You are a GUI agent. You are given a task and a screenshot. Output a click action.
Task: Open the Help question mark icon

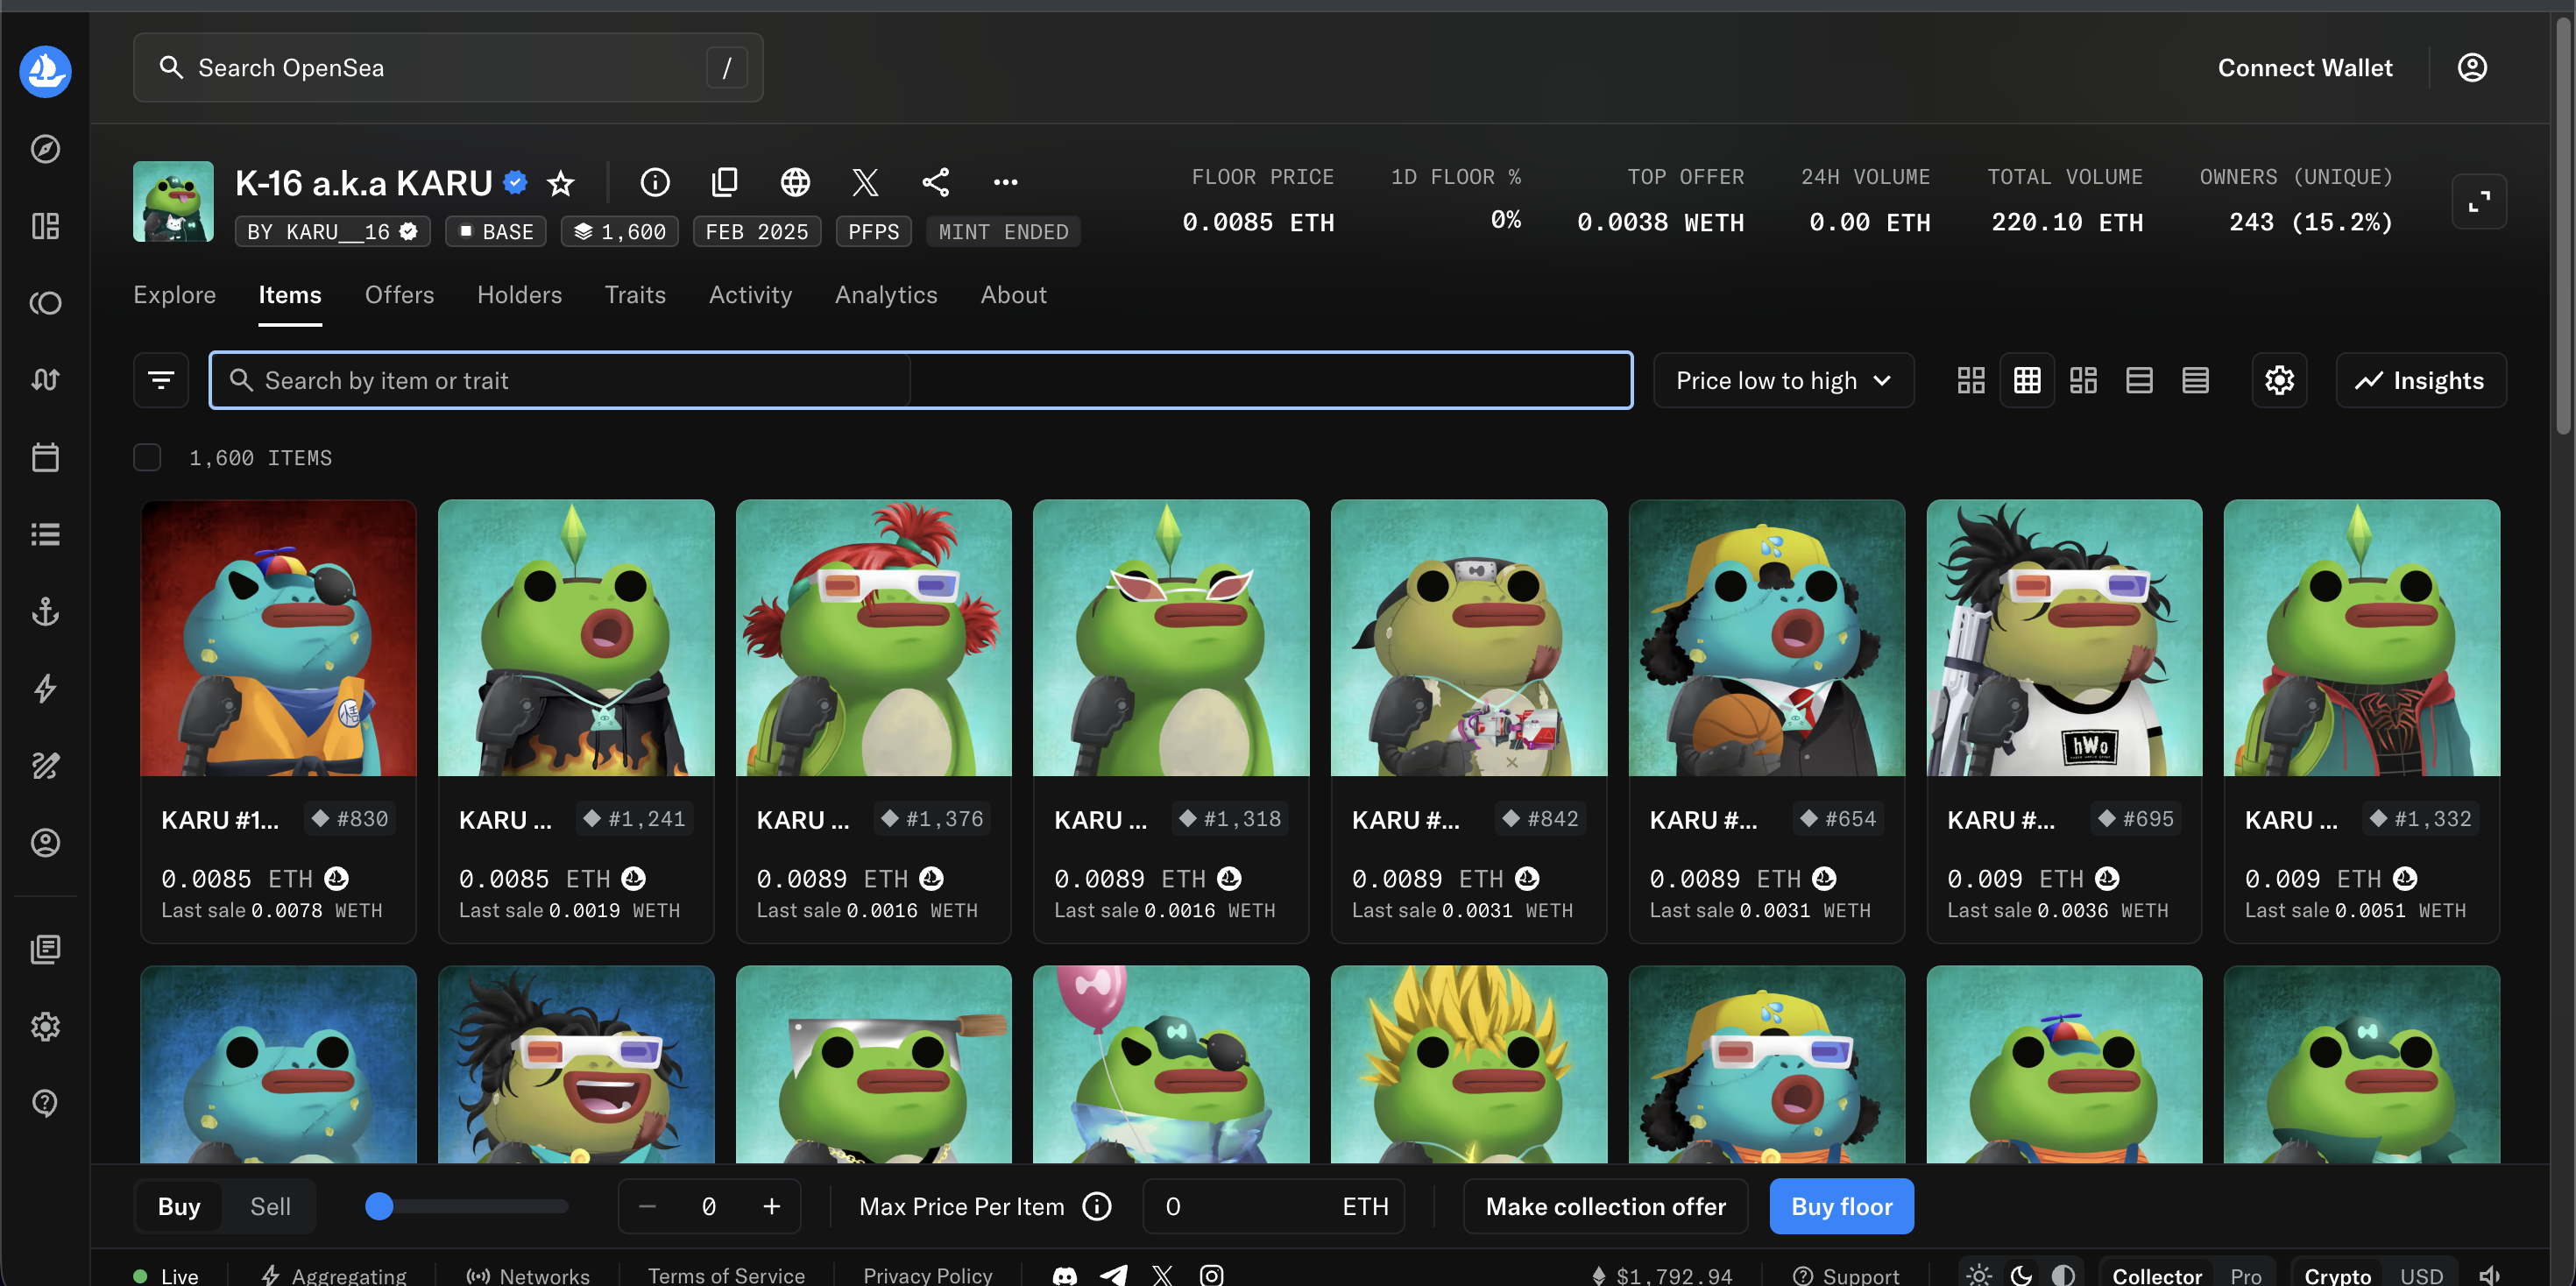[45, 1103]
